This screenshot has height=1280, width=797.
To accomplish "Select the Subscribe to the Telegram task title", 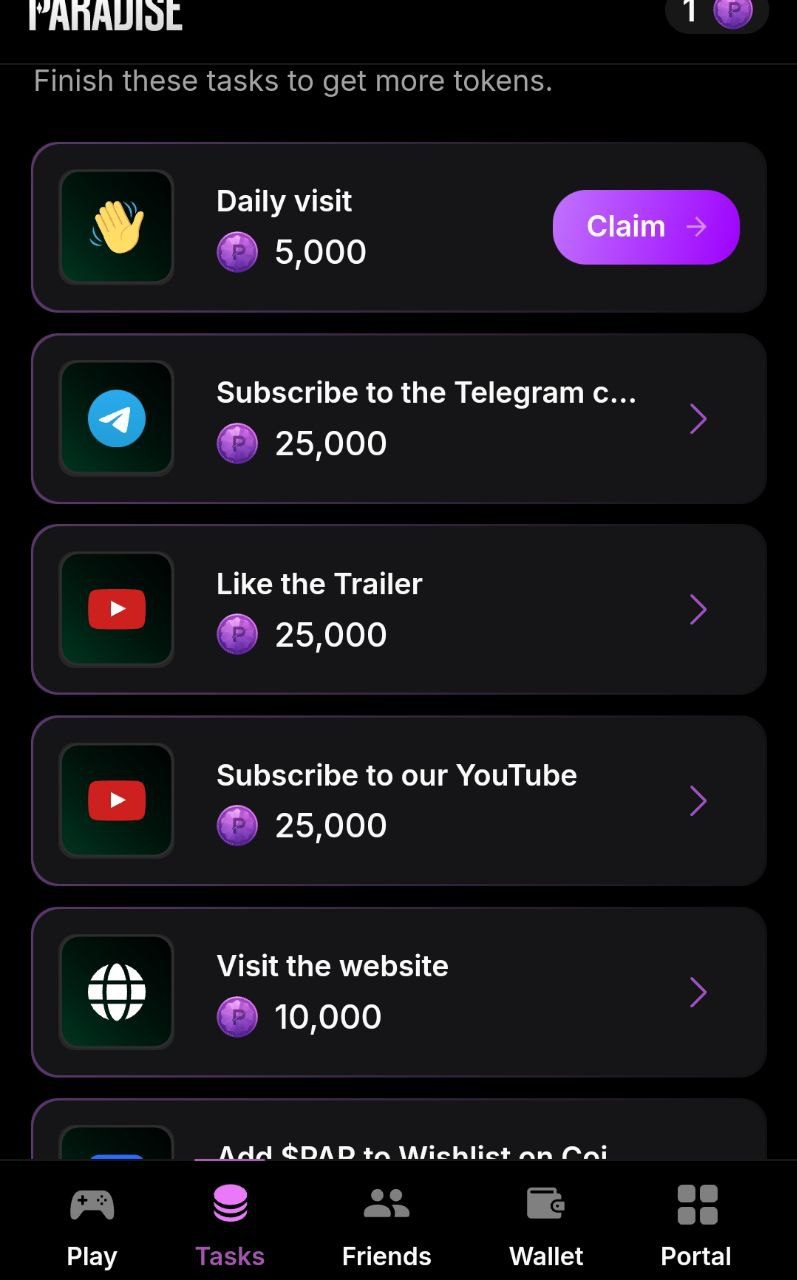I will coord(426,393).
